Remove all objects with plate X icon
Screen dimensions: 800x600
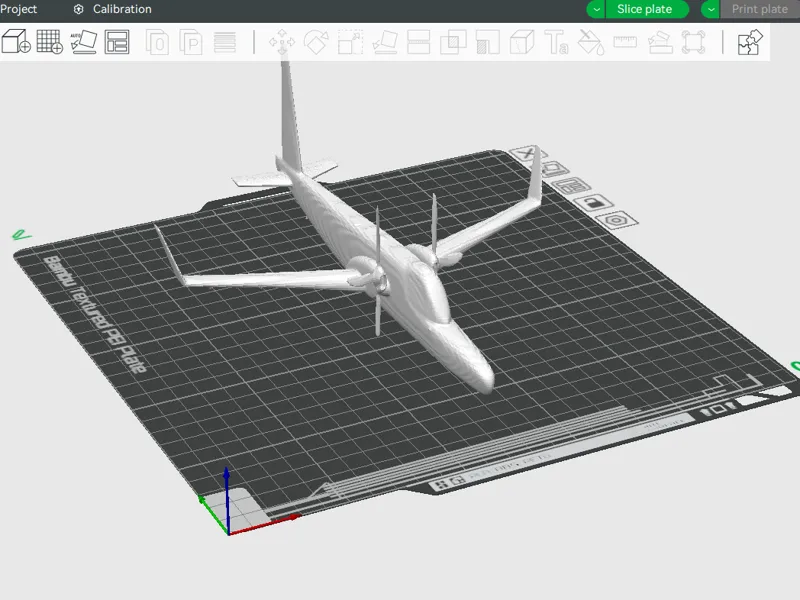pos(528,153)
